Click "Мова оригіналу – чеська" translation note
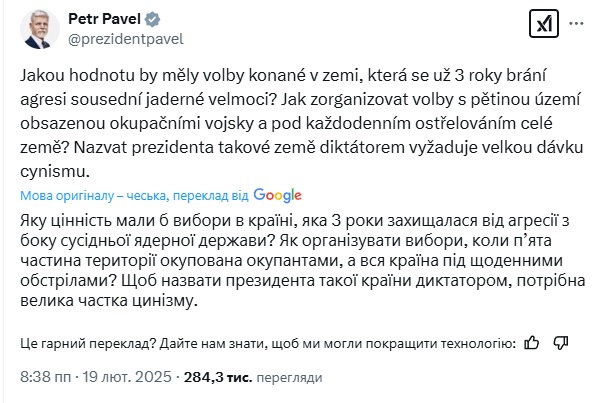Viewport: 602px width, 403px height. [x=87, y=195]
